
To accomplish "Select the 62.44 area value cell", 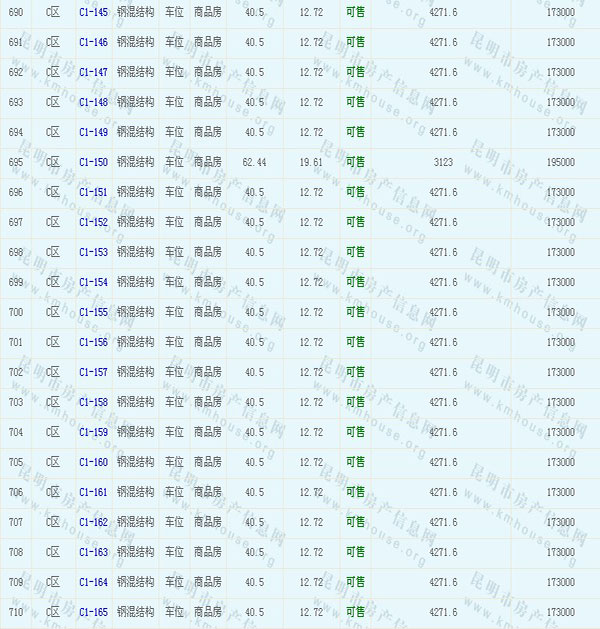I will pos(254,163).
